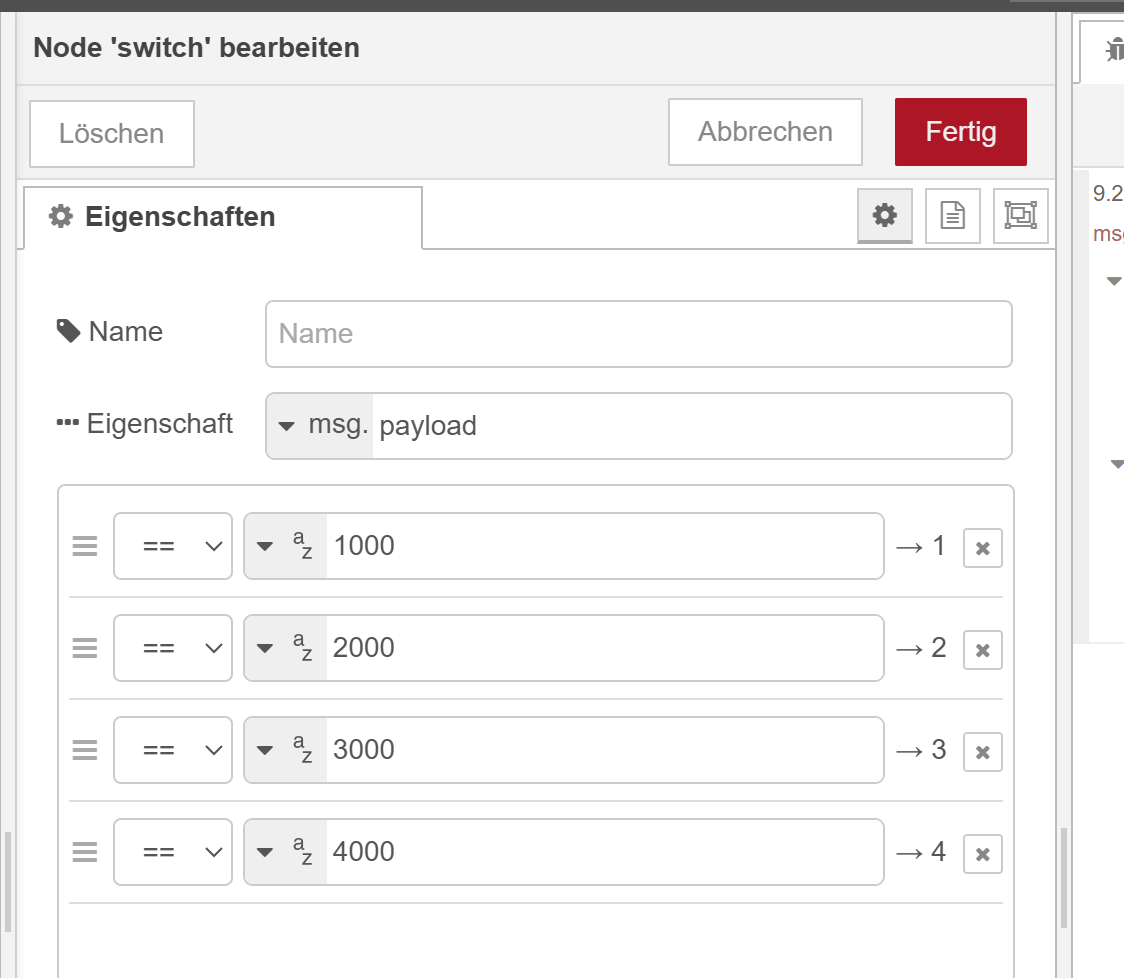Expand msg. property type dropdown
The width and height of the screenshot is (1124, 978).
click(x=319, y=426)
